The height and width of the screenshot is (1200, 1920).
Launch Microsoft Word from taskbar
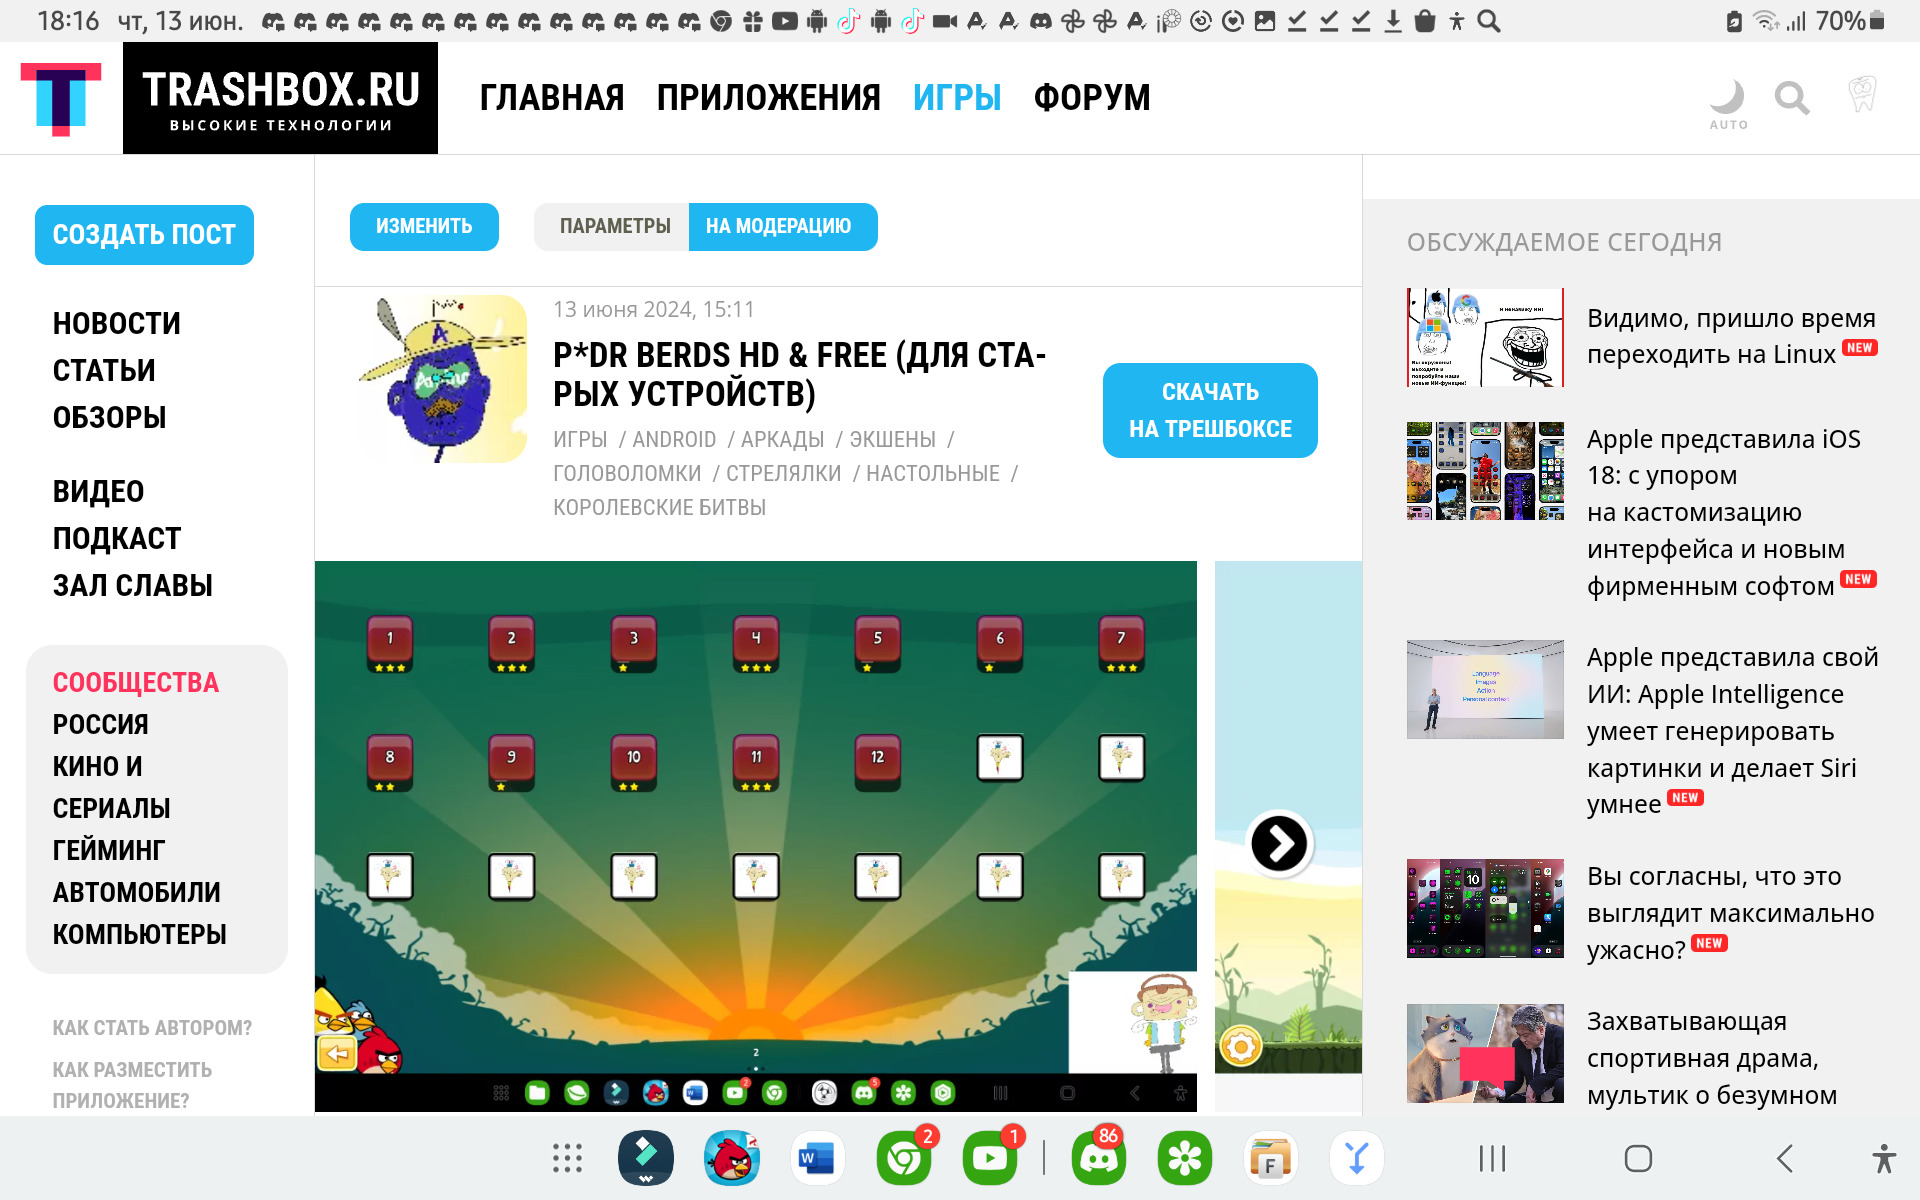pyautogui.click(x=817, y=1159)
